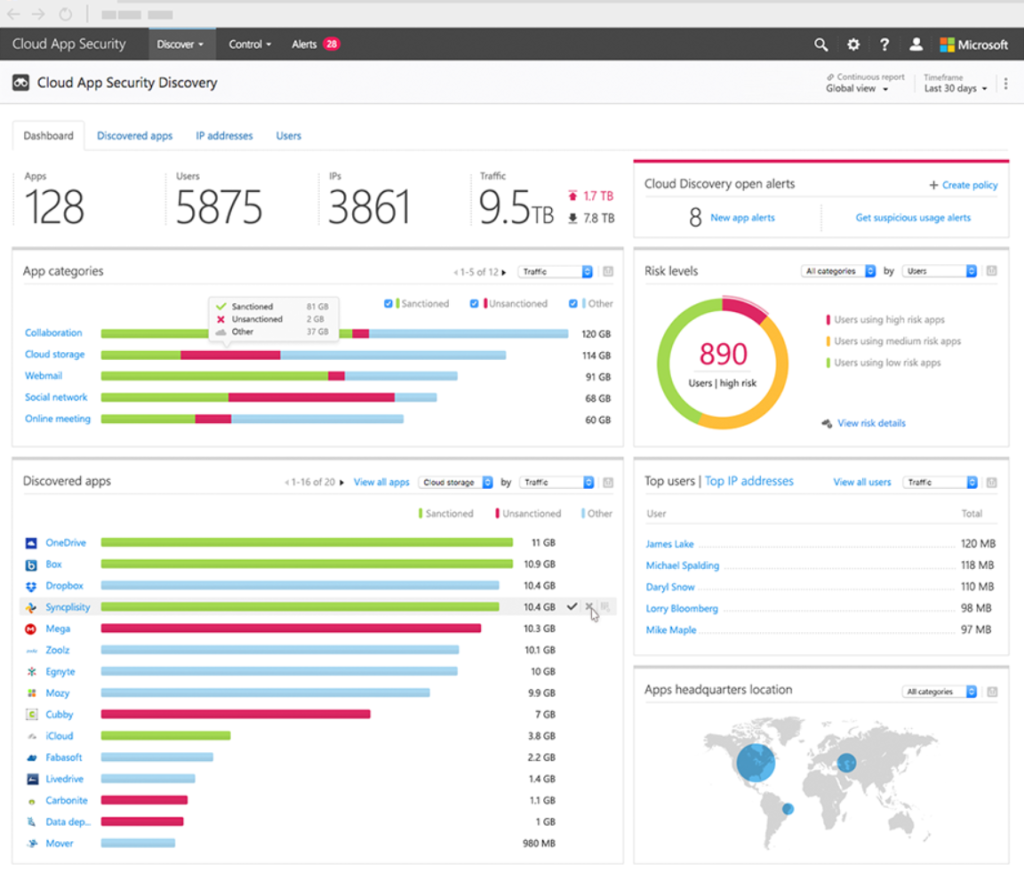
Task: Open the All categories dropdown in Risk levels
Action: click(839, 271)
